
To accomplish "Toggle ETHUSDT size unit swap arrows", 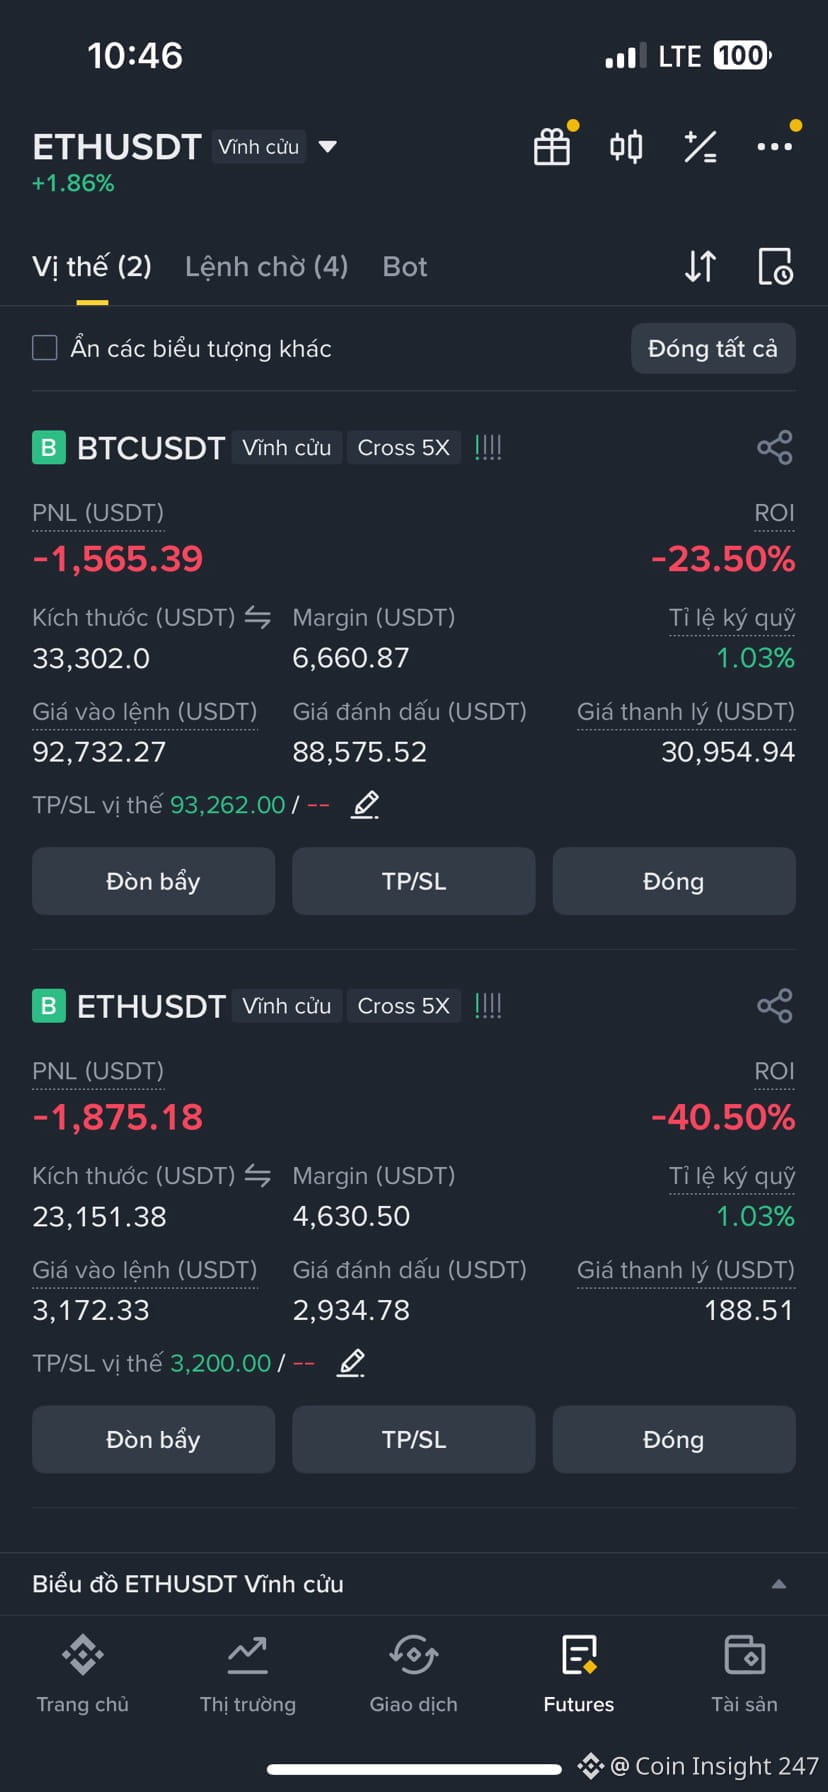I will pyautogui.click(x=258, y=1176).
